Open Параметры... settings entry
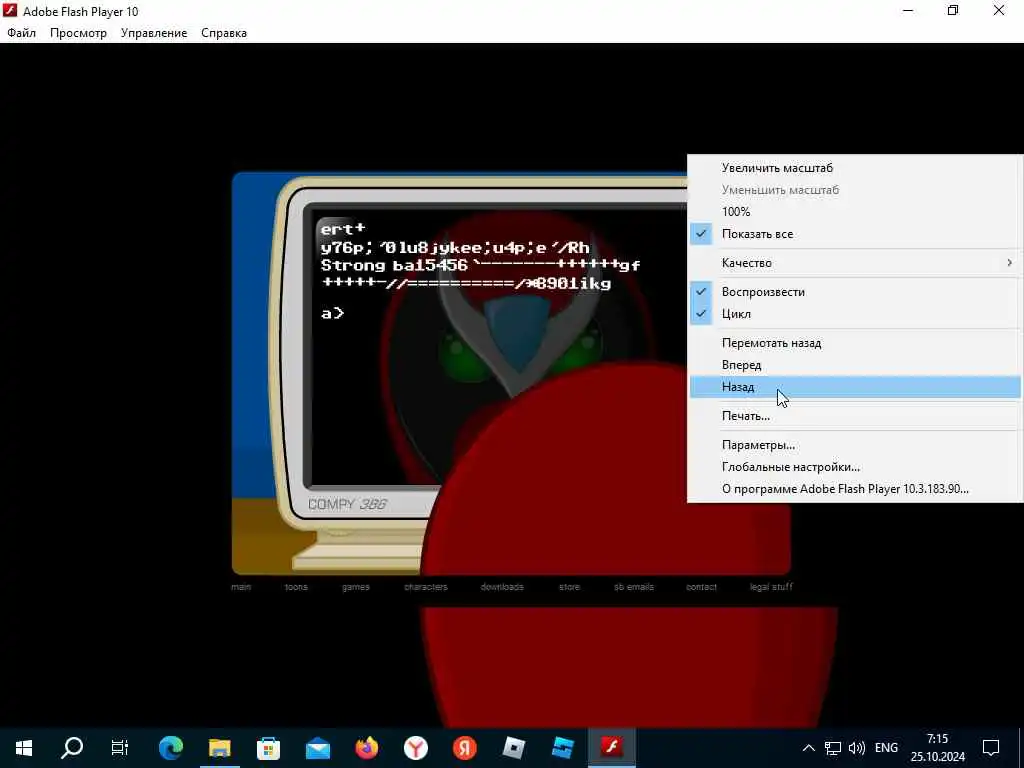This screenshot has height=768, width=1024. pos(856,445)
